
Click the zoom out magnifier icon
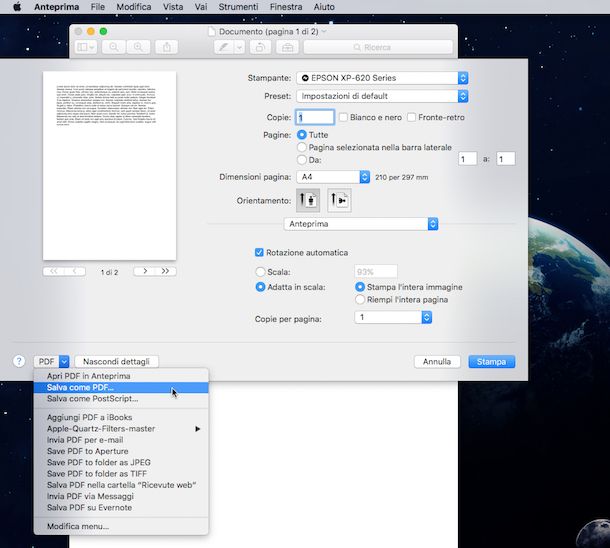click(114, 47)
